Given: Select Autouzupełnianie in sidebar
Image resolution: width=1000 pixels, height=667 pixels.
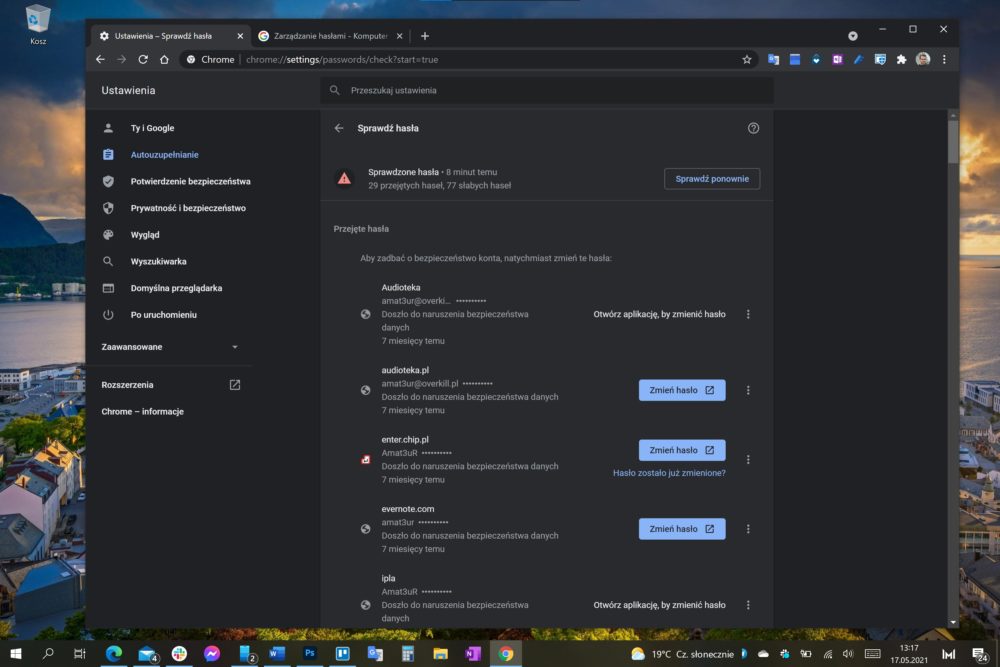Looking at the screenshot, I should [x=164, y=155].
